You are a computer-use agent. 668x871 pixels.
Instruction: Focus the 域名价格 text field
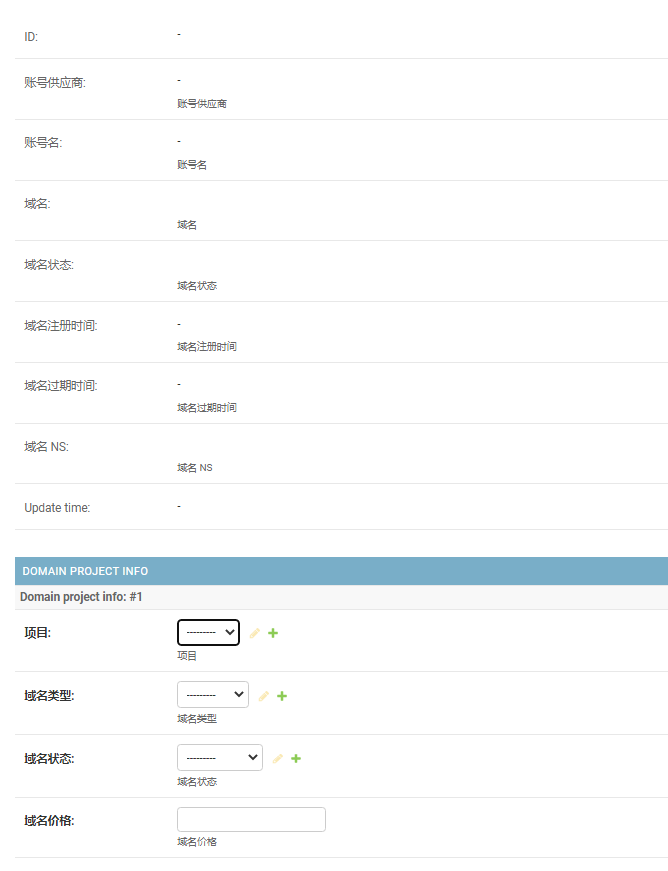(x=251, y=820)
